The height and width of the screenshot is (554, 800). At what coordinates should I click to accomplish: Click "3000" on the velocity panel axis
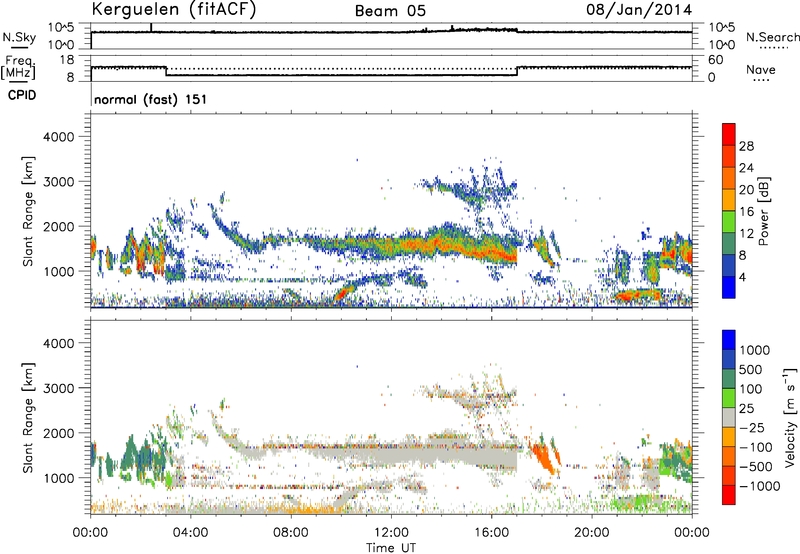coord(59,388)
